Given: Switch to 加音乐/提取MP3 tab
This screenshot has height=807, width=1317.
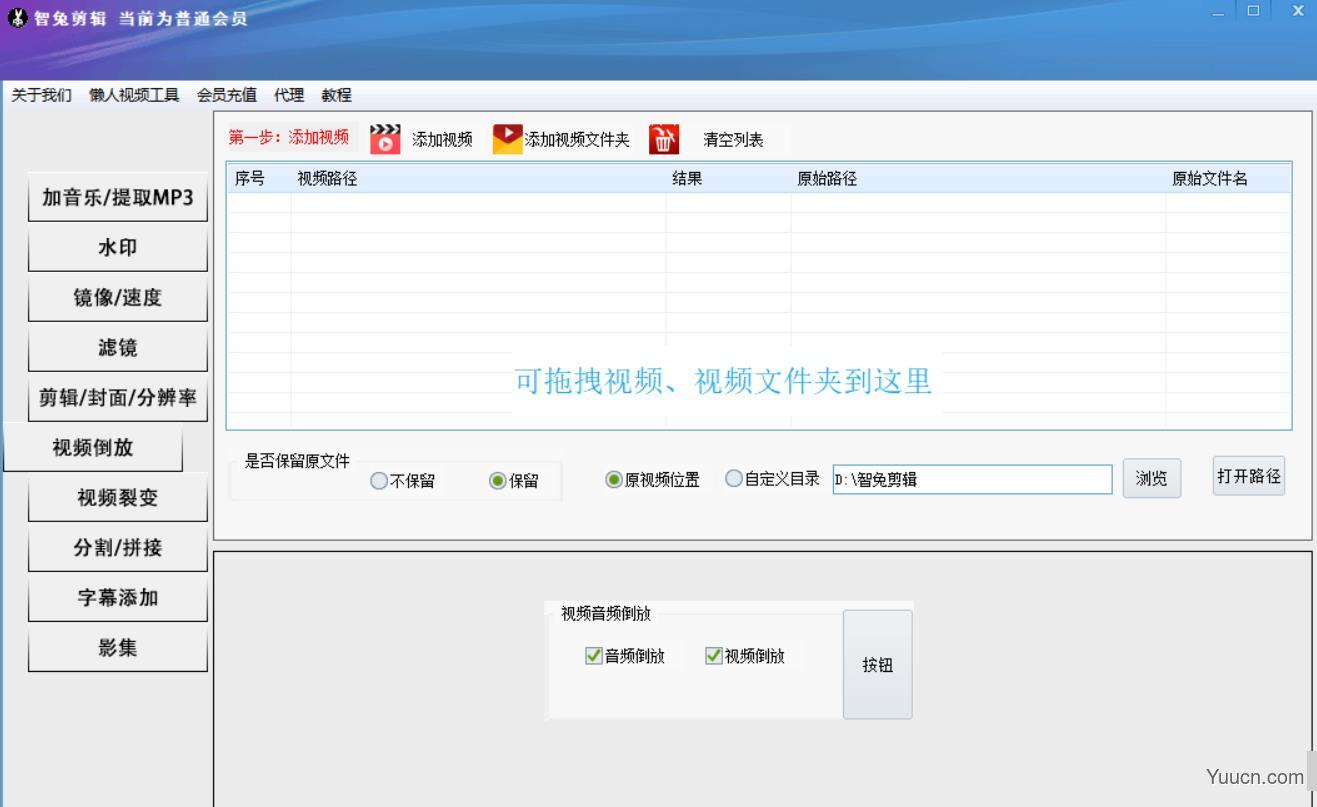Looking at the screenshot, I should coord(118,197).
